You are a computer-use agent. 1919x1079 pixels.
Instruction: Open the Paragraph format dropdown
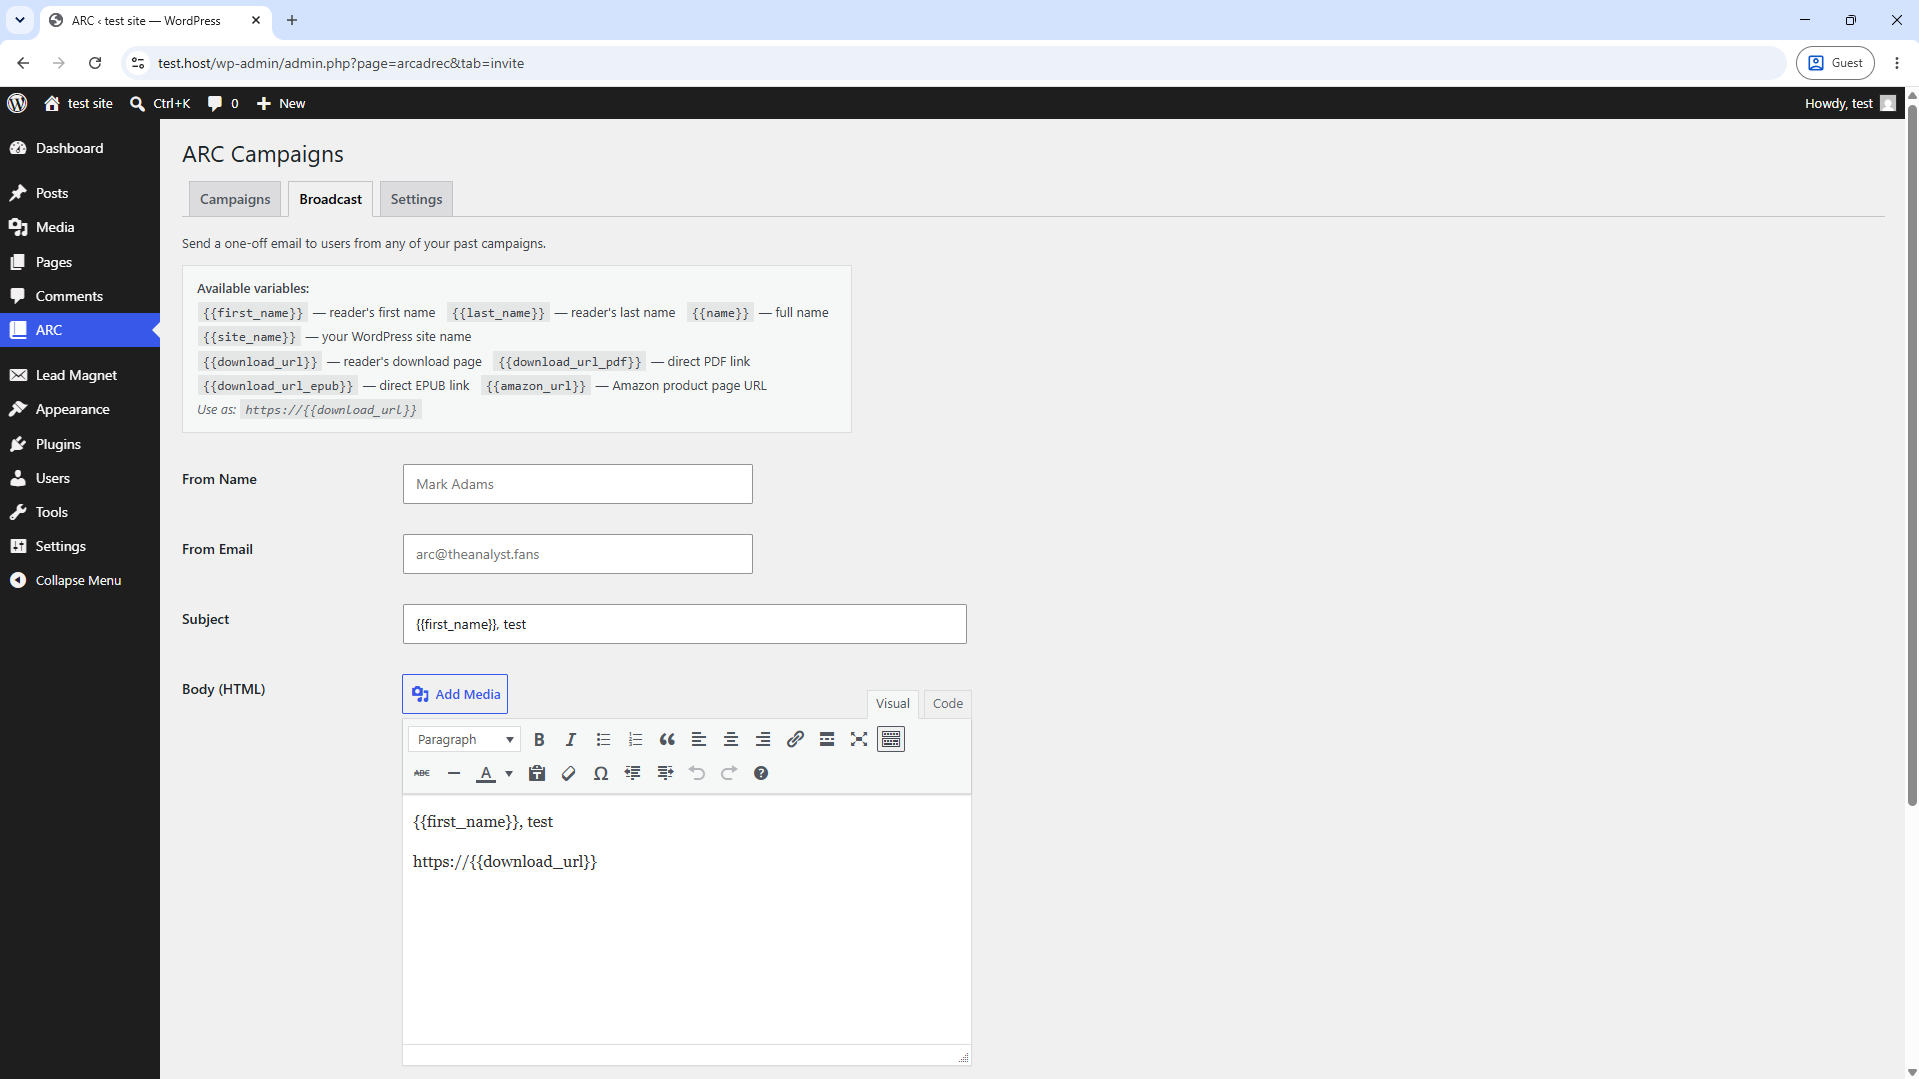tap(465, 740)
